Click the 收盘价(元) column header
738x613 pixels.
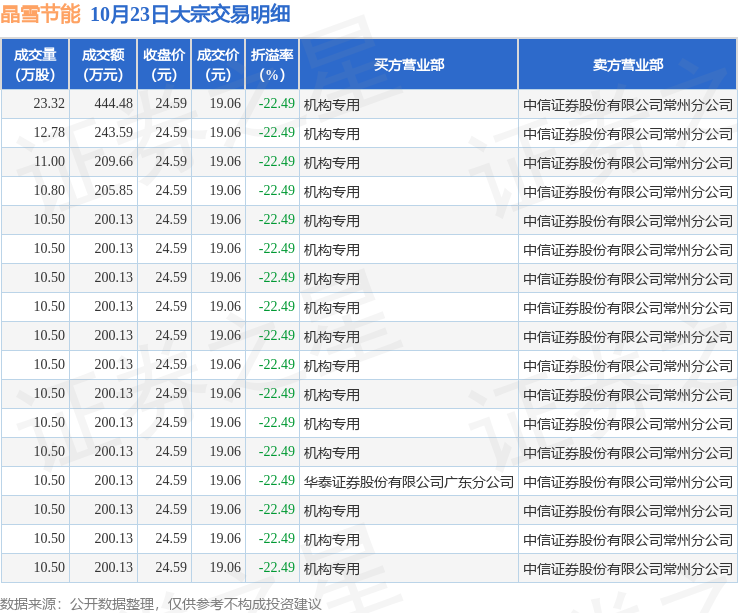pyautogui.click(x=164, y=64)
